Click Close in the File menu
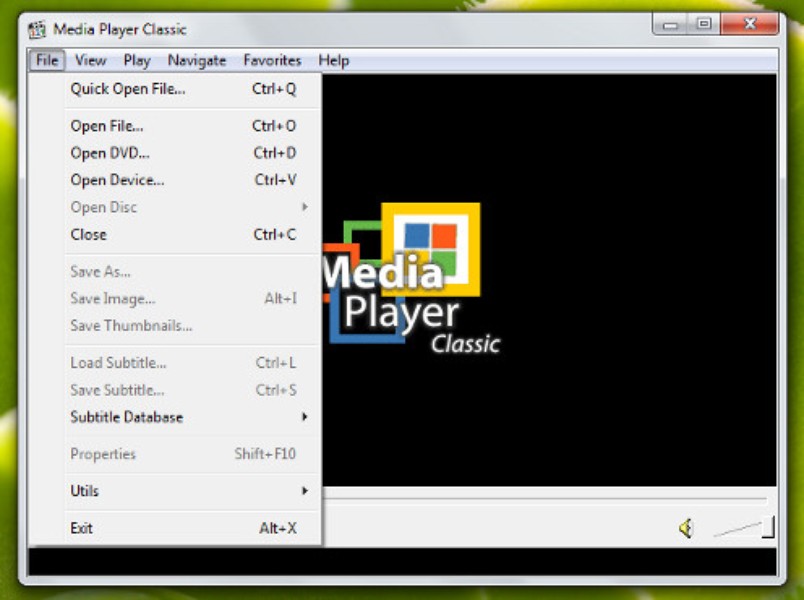Viewport: 804px width, 600px height. pyautogui.click(x=88, y=234)
